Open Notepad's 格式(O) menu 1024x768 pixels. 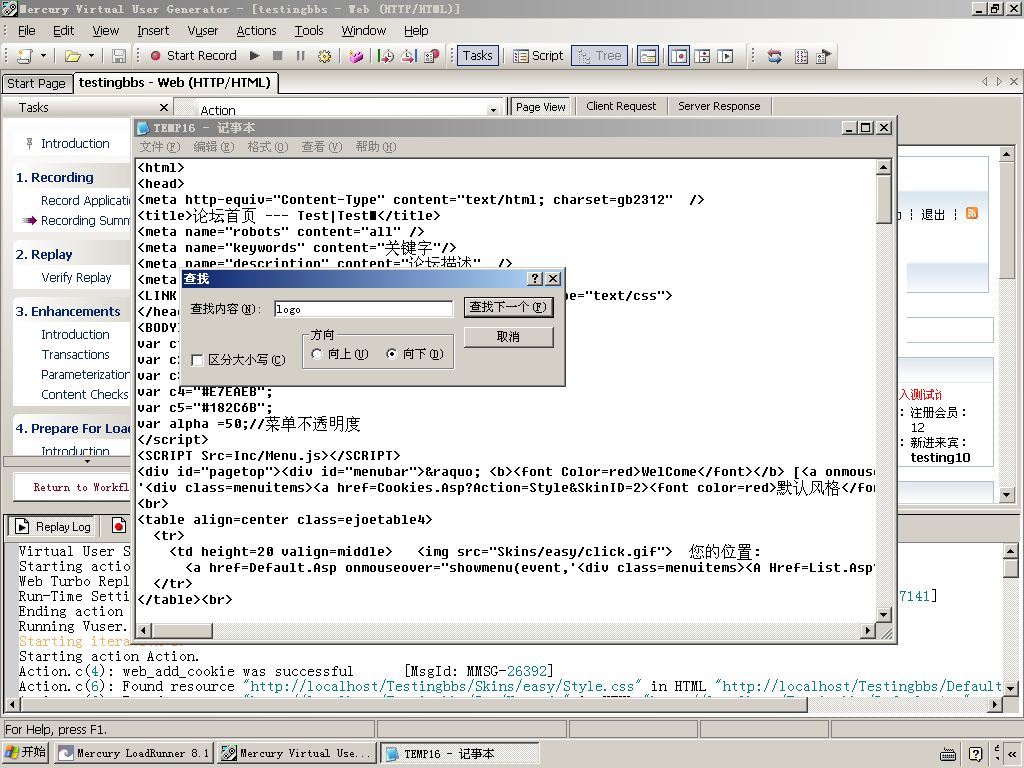point(267,147)
